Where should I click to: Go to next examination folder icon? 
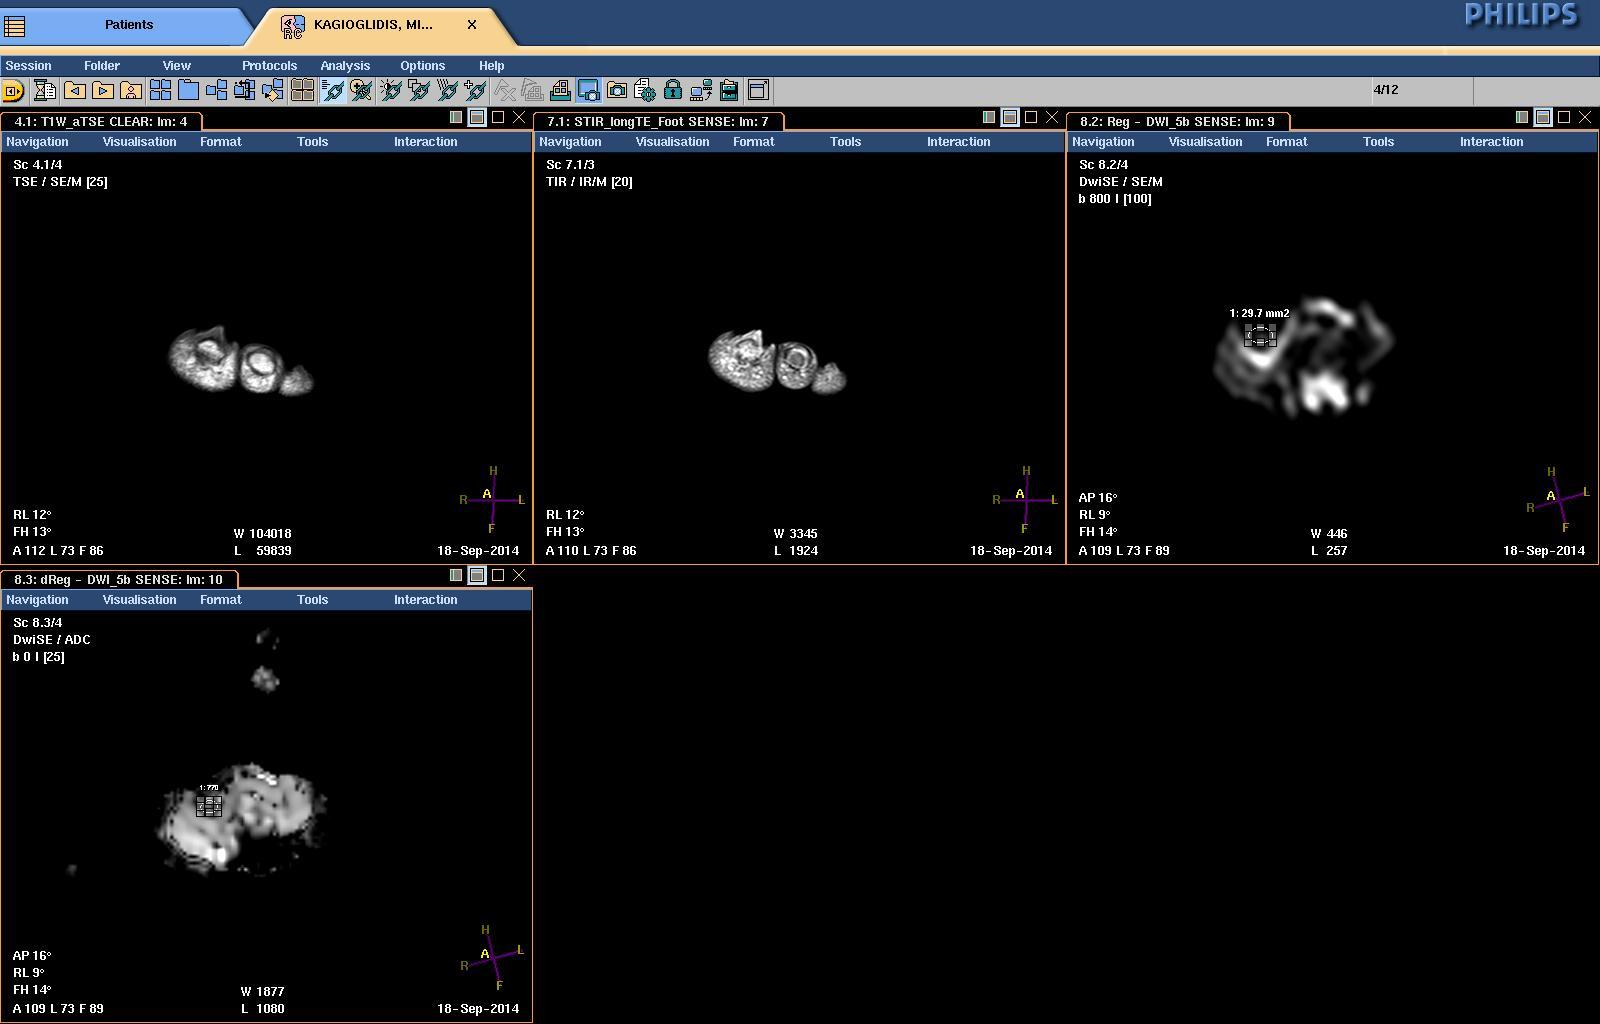click(102, 91)
